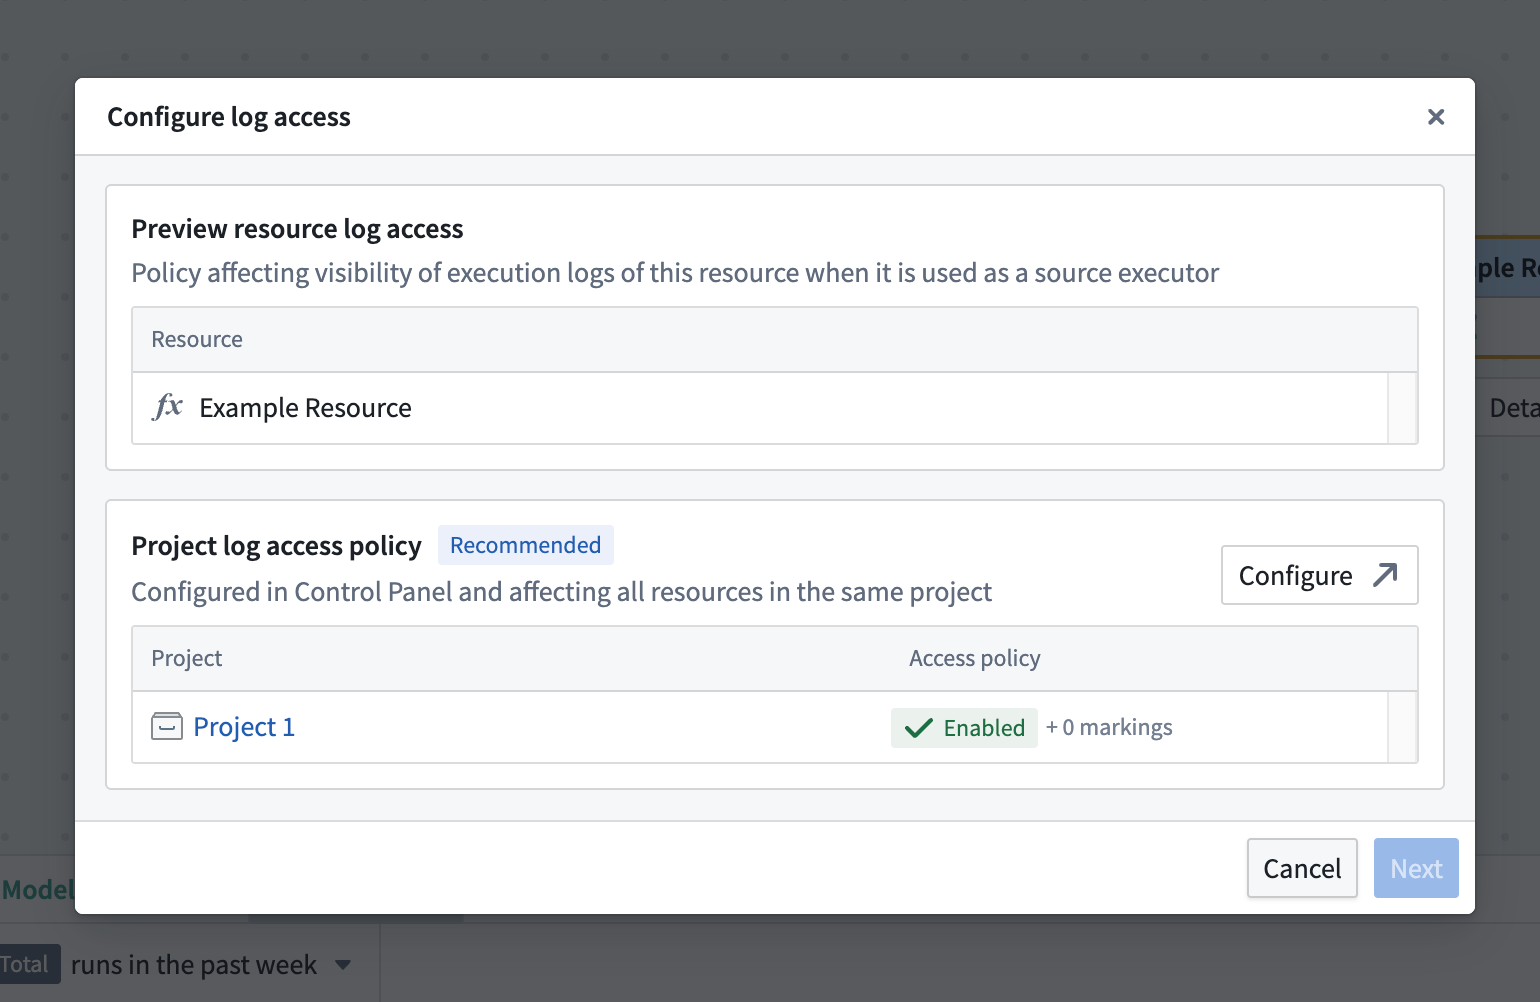Click the external arrow icon on Configure
Screen dimensions: 1540x1002
1385,575
